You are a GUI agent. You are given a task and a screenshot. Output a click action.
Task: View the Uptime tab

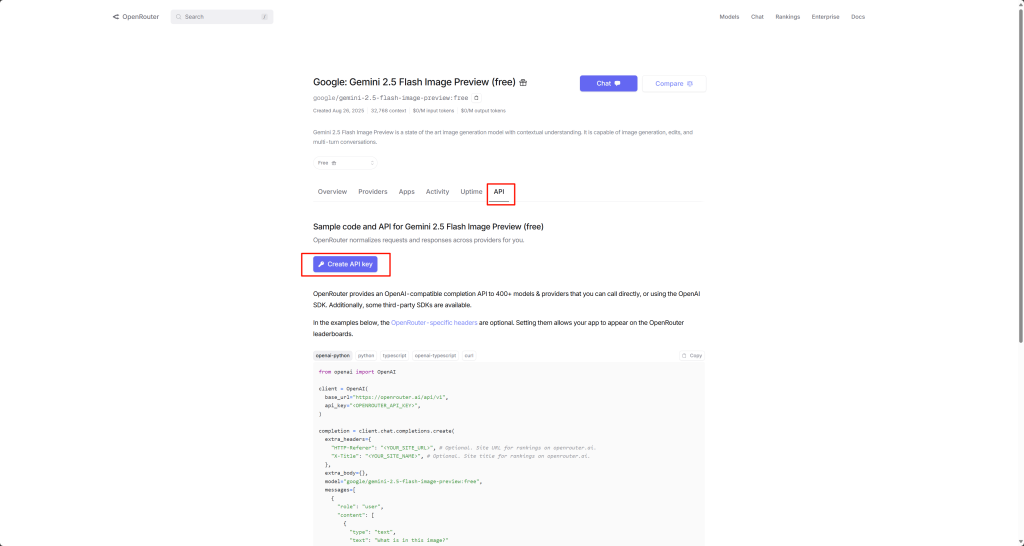[470, 191]
